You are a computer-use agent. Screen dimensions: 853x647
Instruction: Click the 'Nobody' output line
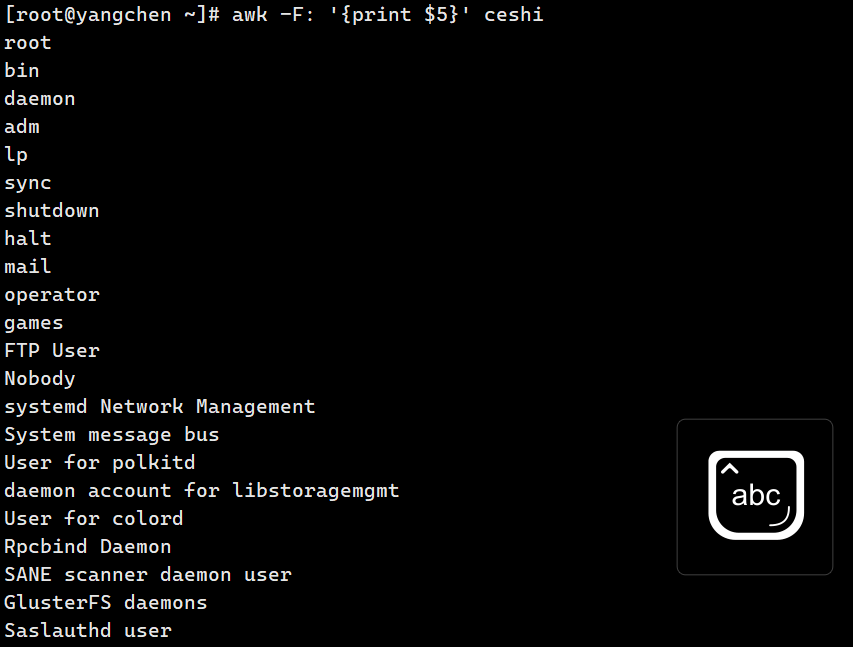pos(40,379)
